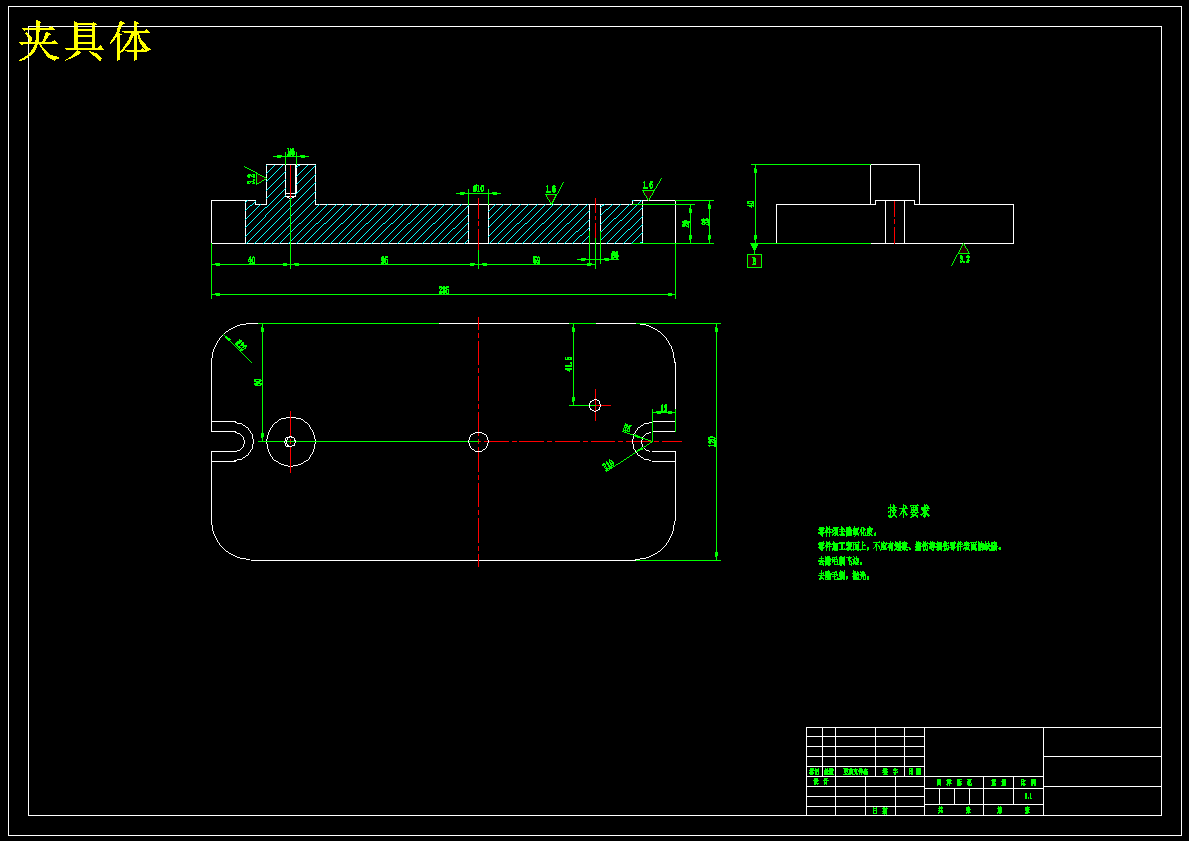Click the large left circle in plan view
This screenshot has height=841, width=1189.
click(290, 441)
